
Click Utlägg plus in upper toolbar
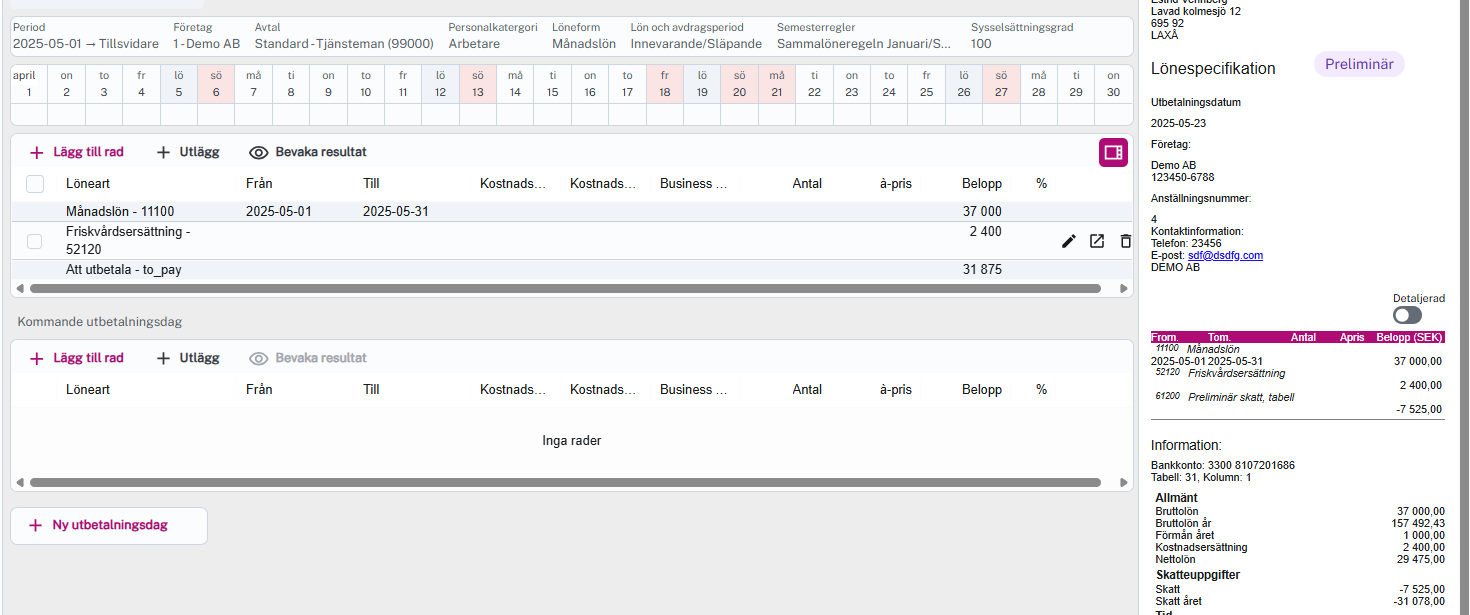(x=164, y=153)
